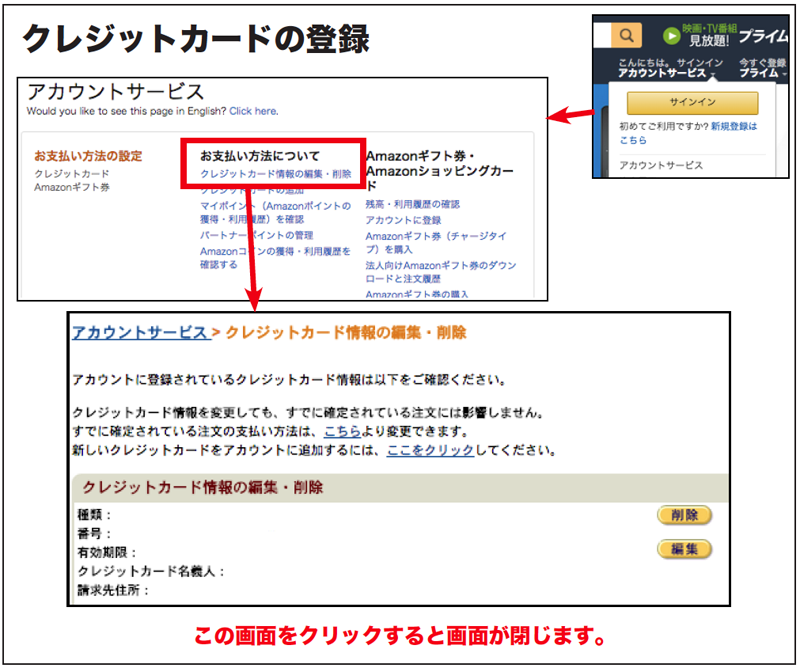
Task: Expand the 今すぐ登録 プライム dropdown
Action: [x=763, y=68]
